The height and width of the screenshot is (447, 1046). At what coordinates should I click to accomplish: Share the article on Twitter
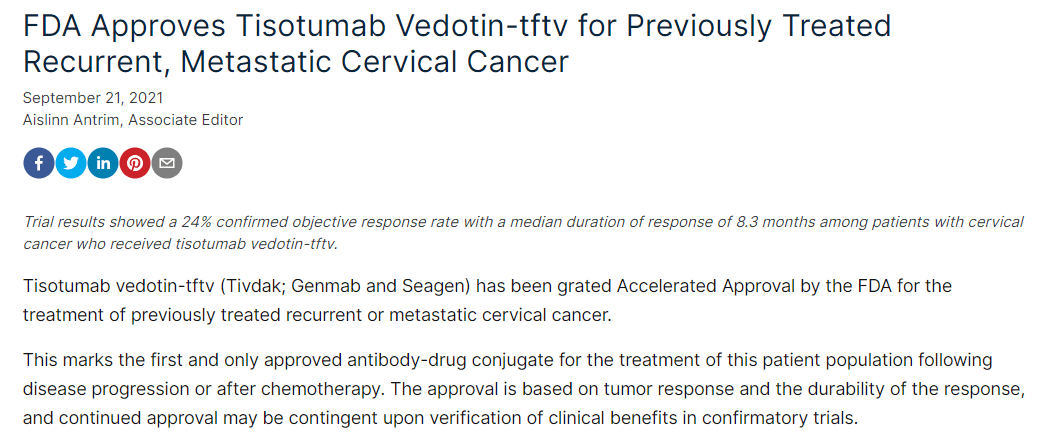click(x=71, y=163)
